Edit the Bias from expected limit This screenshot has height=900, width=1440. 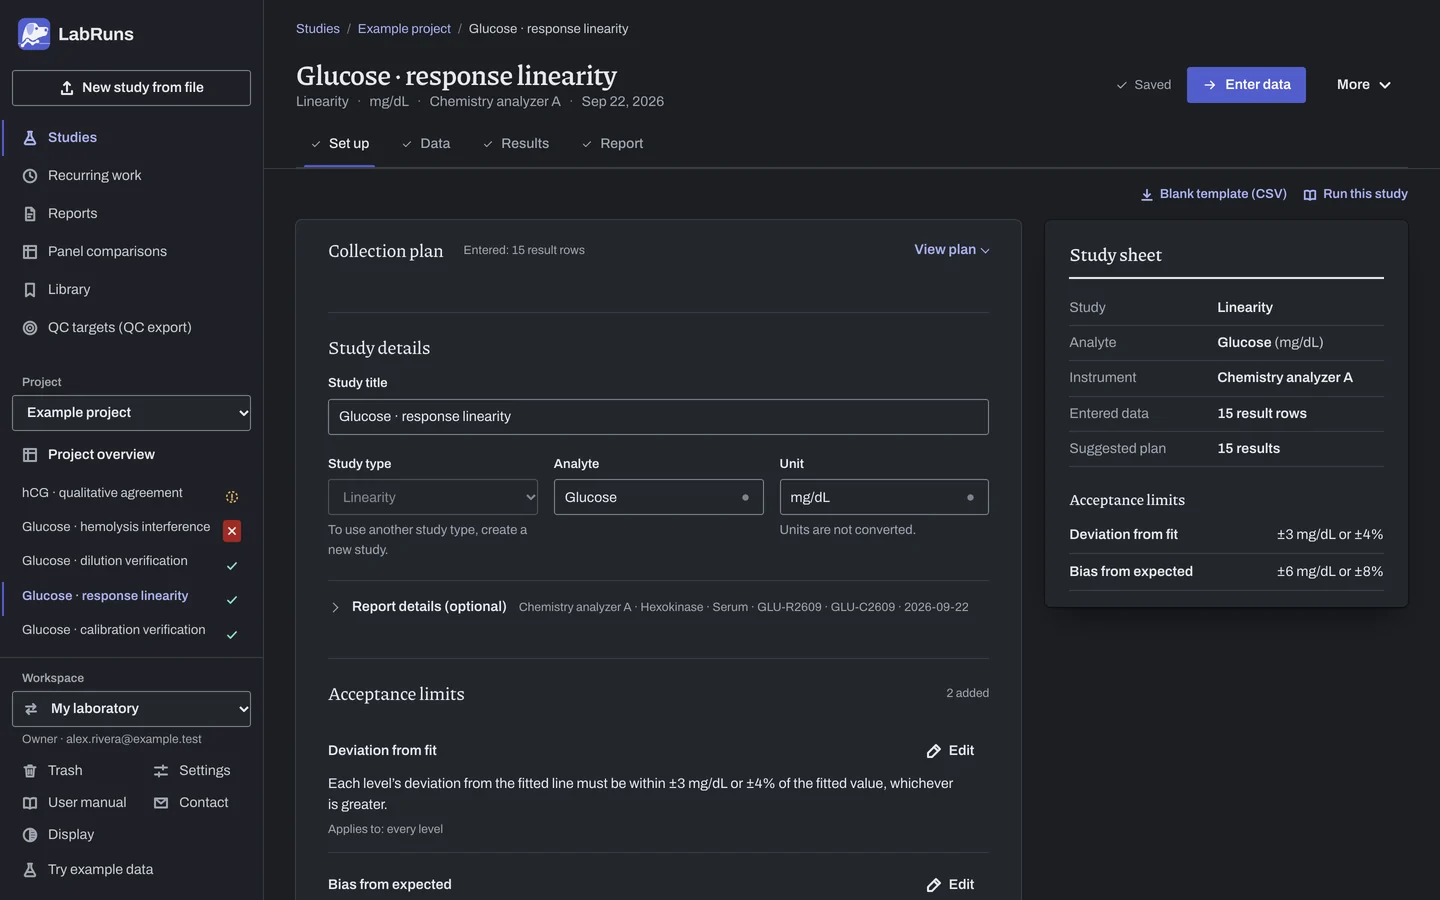click(950, 885)
